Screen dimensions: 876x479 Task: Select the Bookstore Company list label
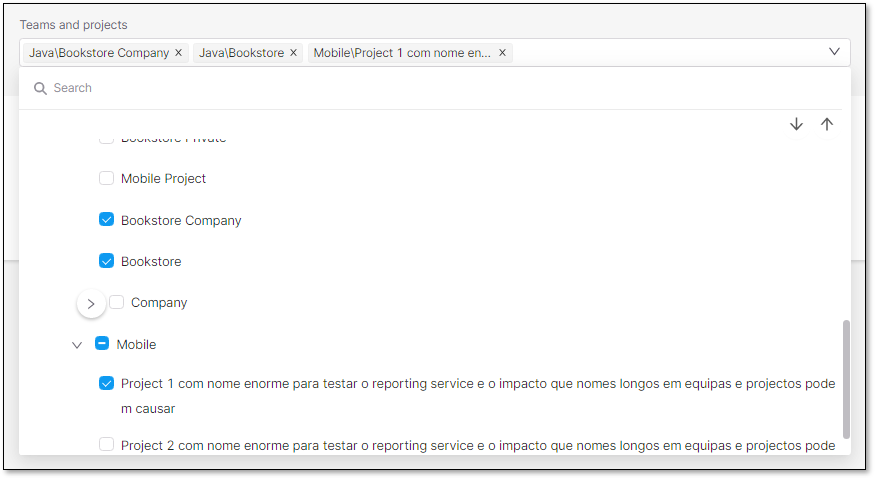click(181, 221)
